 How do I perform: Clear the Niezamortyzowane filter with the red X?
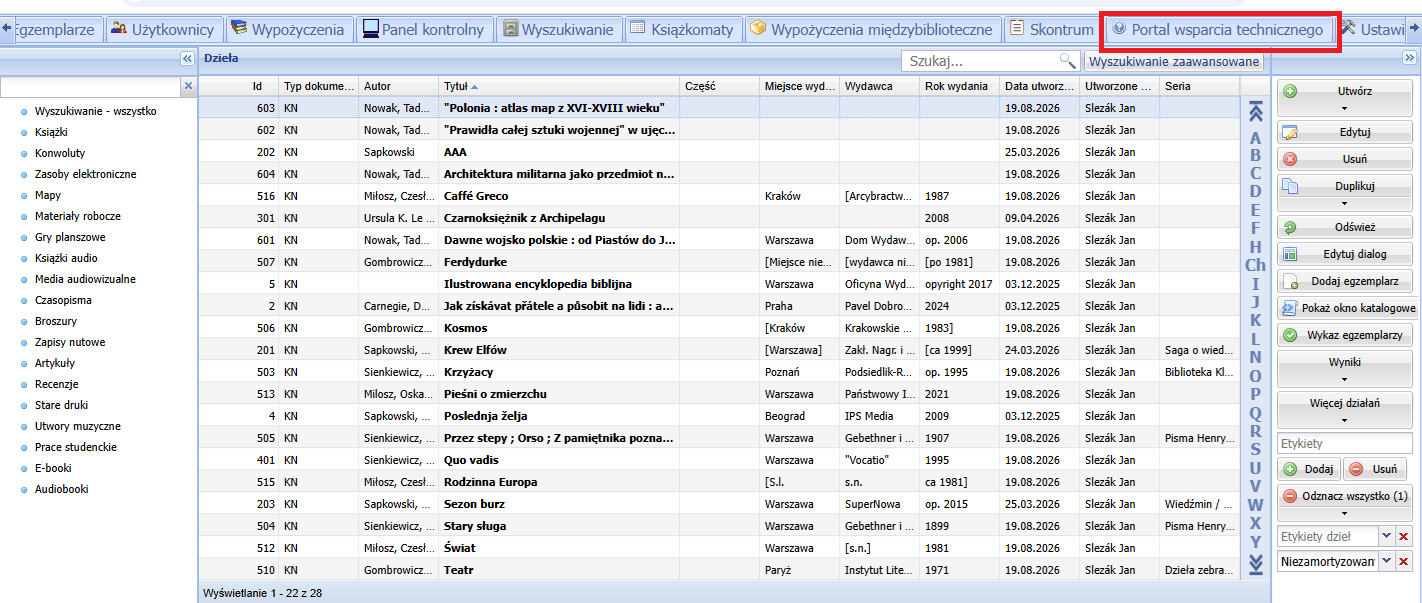click(1404, 562)
